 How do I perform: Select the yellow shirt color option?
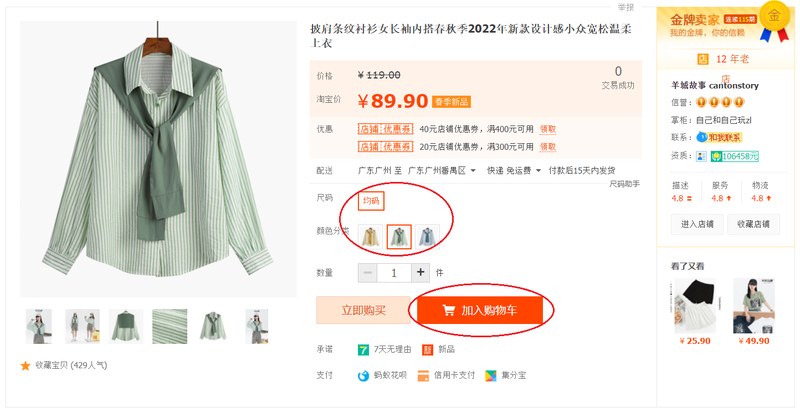[371, 236]
